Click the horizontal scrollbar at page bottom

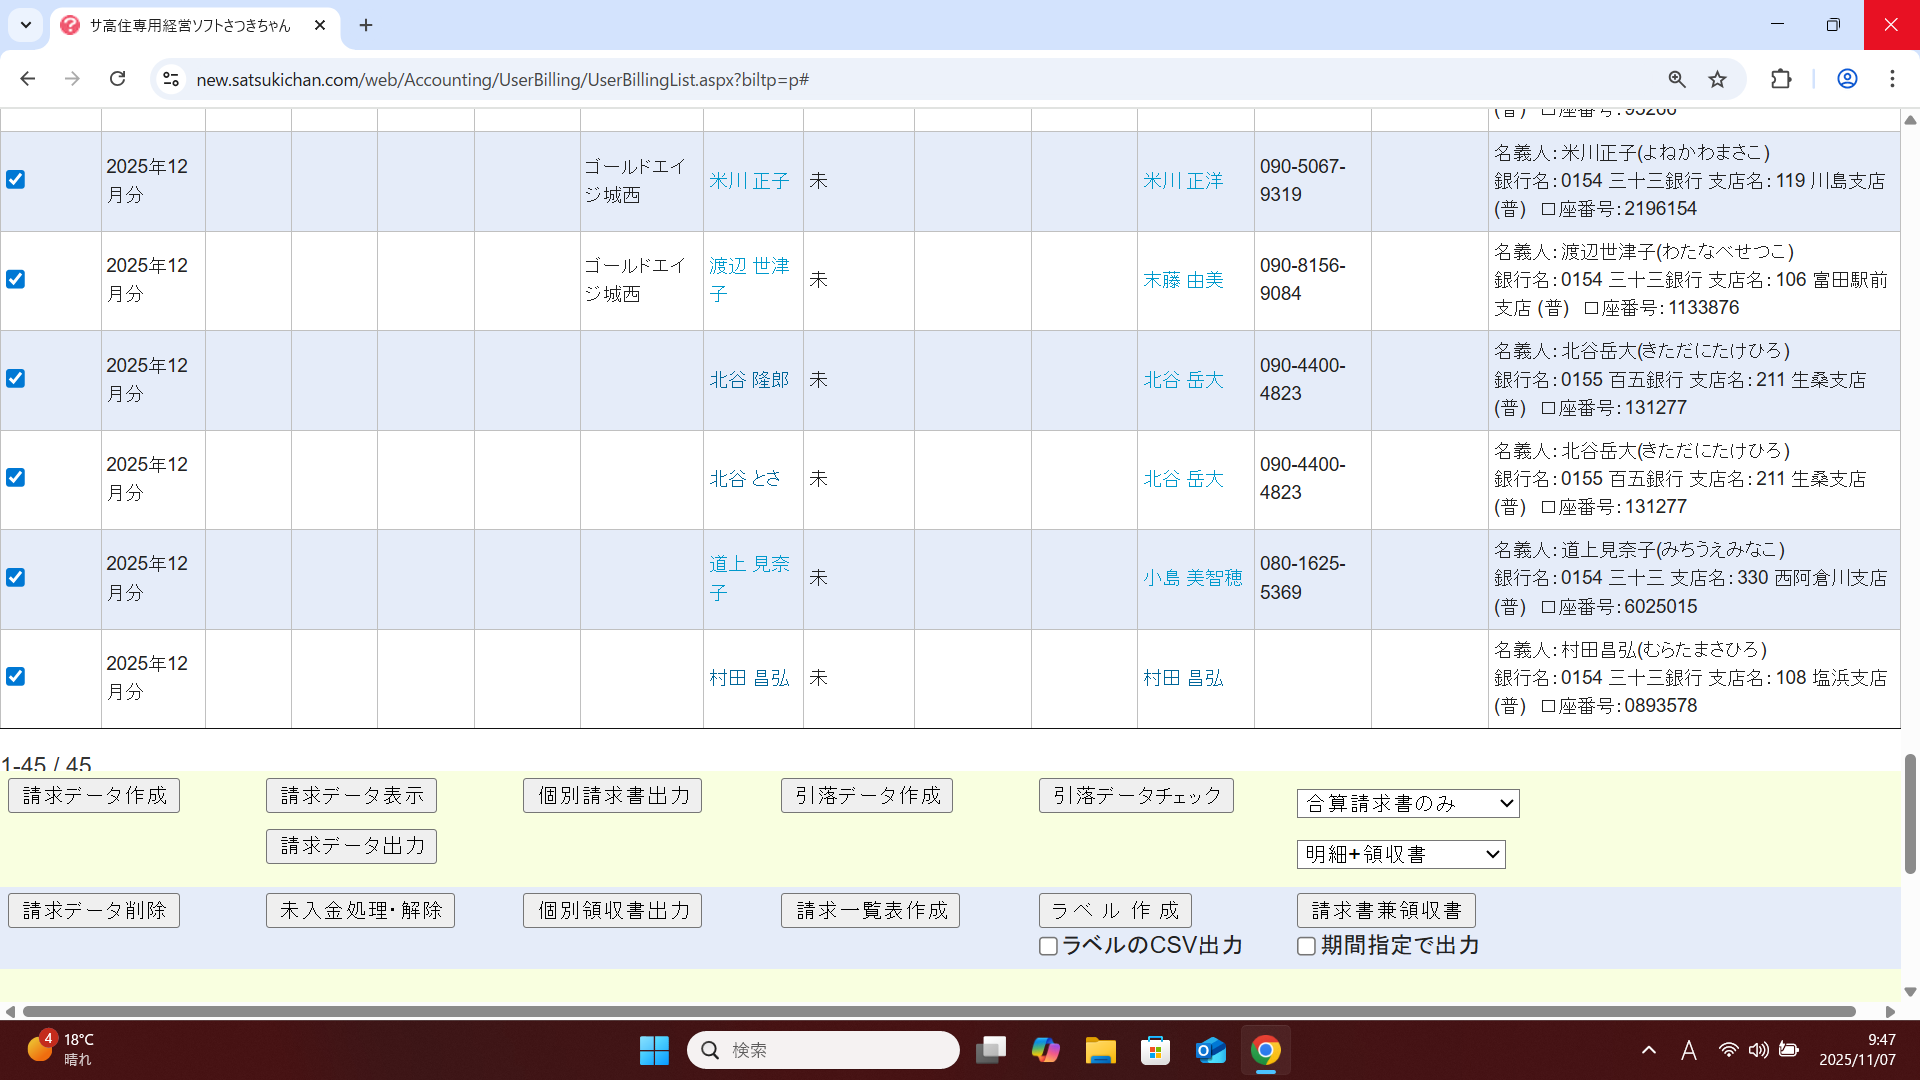(938, 1011)
